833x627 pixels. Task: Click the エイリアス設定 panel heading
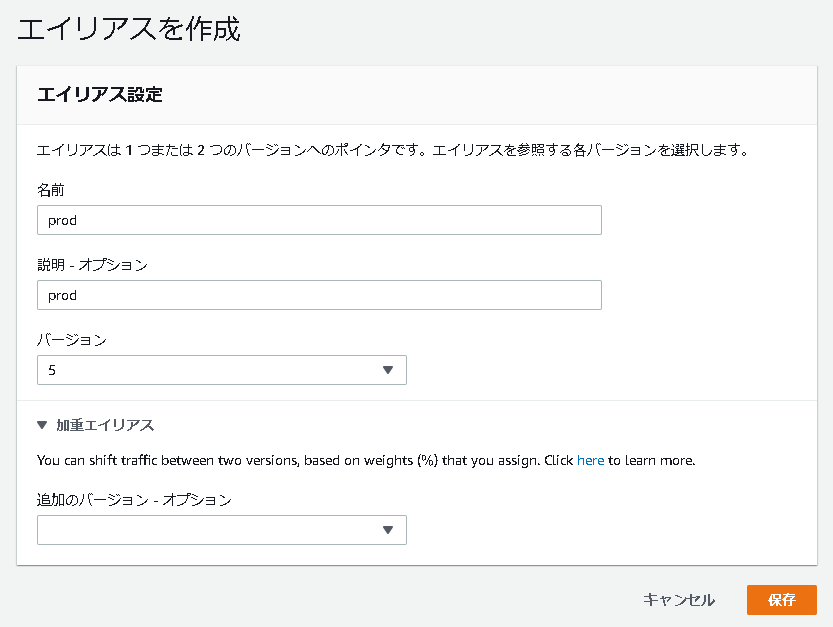(x=100, y=95)
